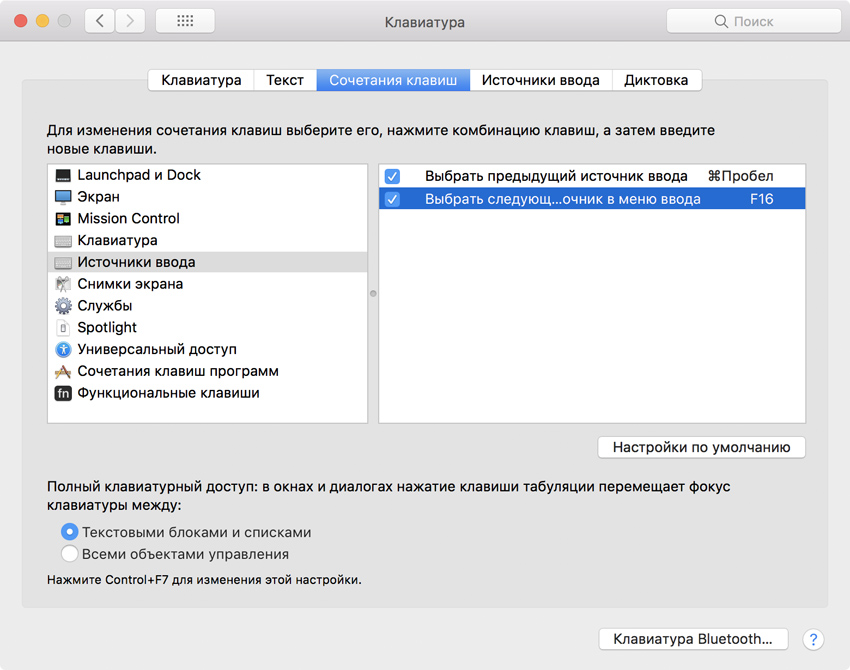Uncheck Выбрать предыдущий источник ввода checkbox
This screenshot has height=670, width=850.
coord(392,176)
